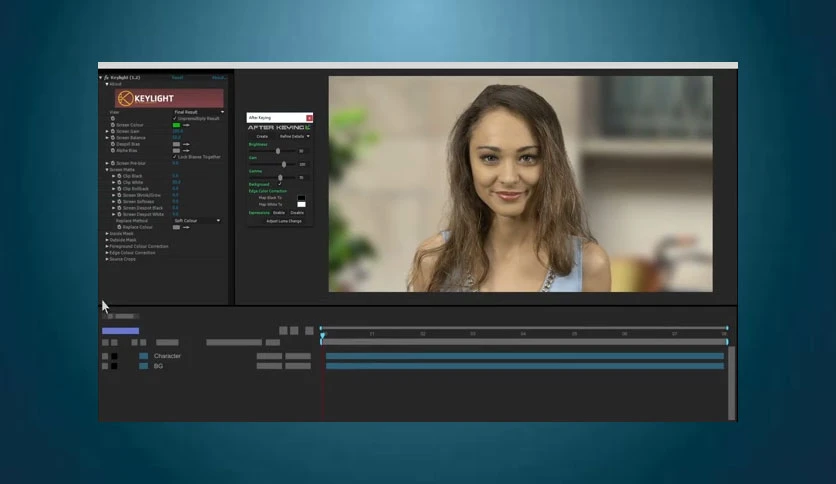Toggle the Clip Rollback stopwatch
This screenshot has height=484, width=836.
119,189
